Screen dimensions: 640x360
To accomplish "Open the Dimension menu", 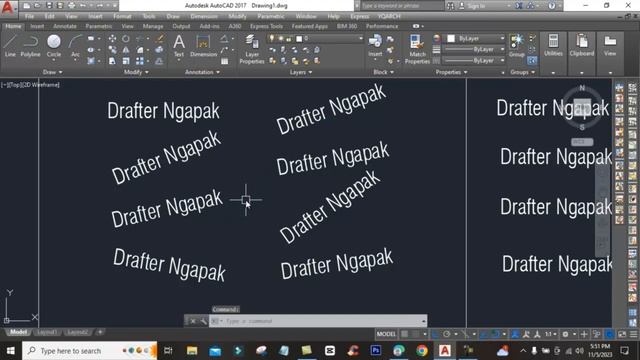I will pyautogui.click(x=204, y=16).
